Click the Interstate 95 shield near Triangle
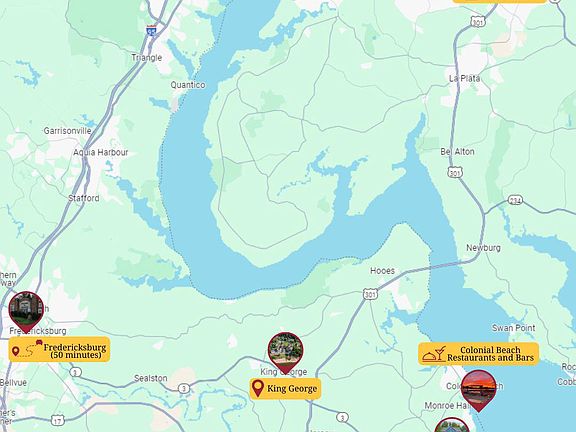The height and width of the screenshot is (432, 576). coord(151,30)
